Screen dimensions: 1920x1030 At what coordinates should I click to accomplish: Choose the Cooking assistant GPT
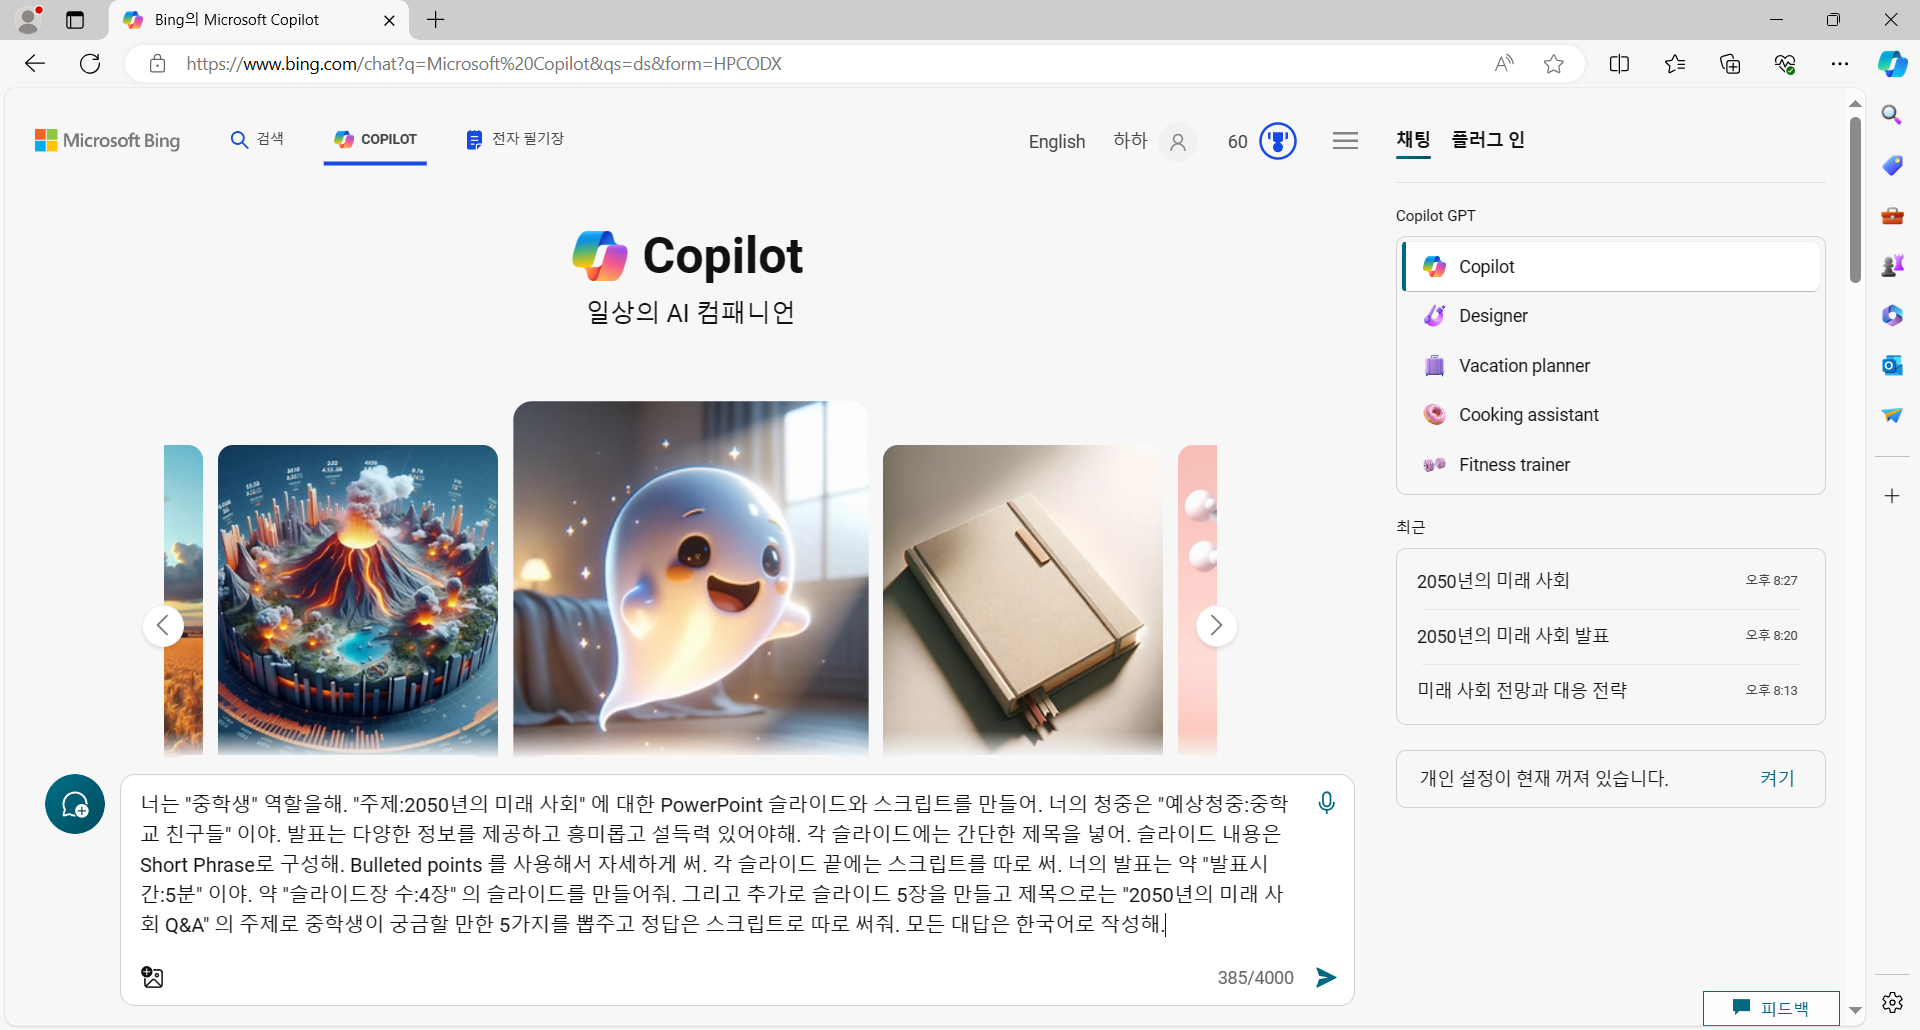coord(1611,415)
